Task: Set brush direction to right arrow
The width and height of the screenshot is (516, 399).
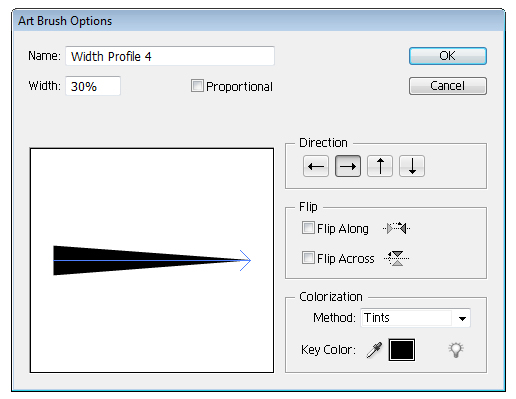Action: click(x=348, y=166)
